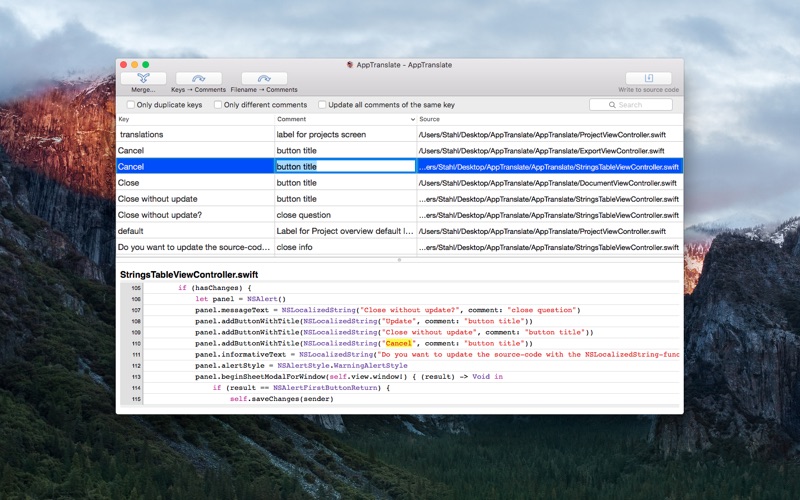Enable Only duplicate keys checkbox
The height and width of the screenshot is (500, 800).
[131, 105]
